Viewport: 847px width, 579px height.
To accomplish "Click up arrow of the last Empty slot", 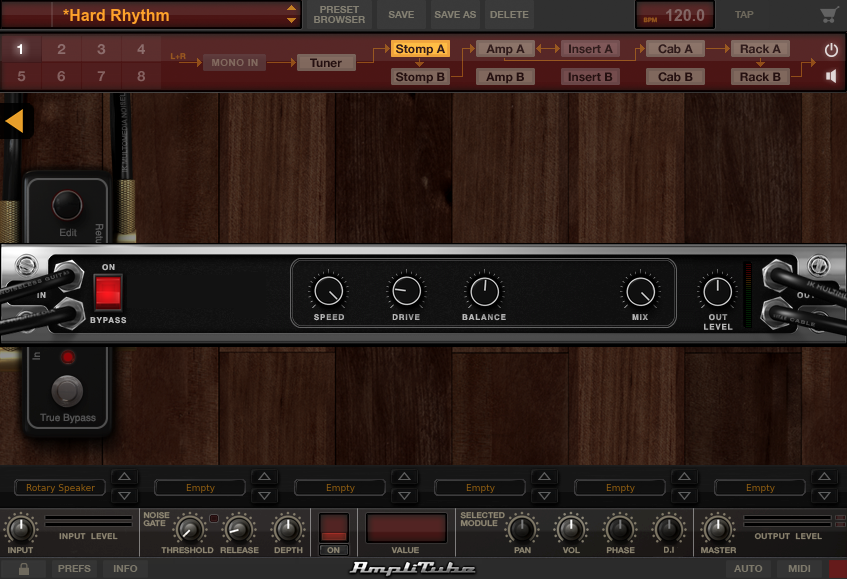I will tap(824, 476).
